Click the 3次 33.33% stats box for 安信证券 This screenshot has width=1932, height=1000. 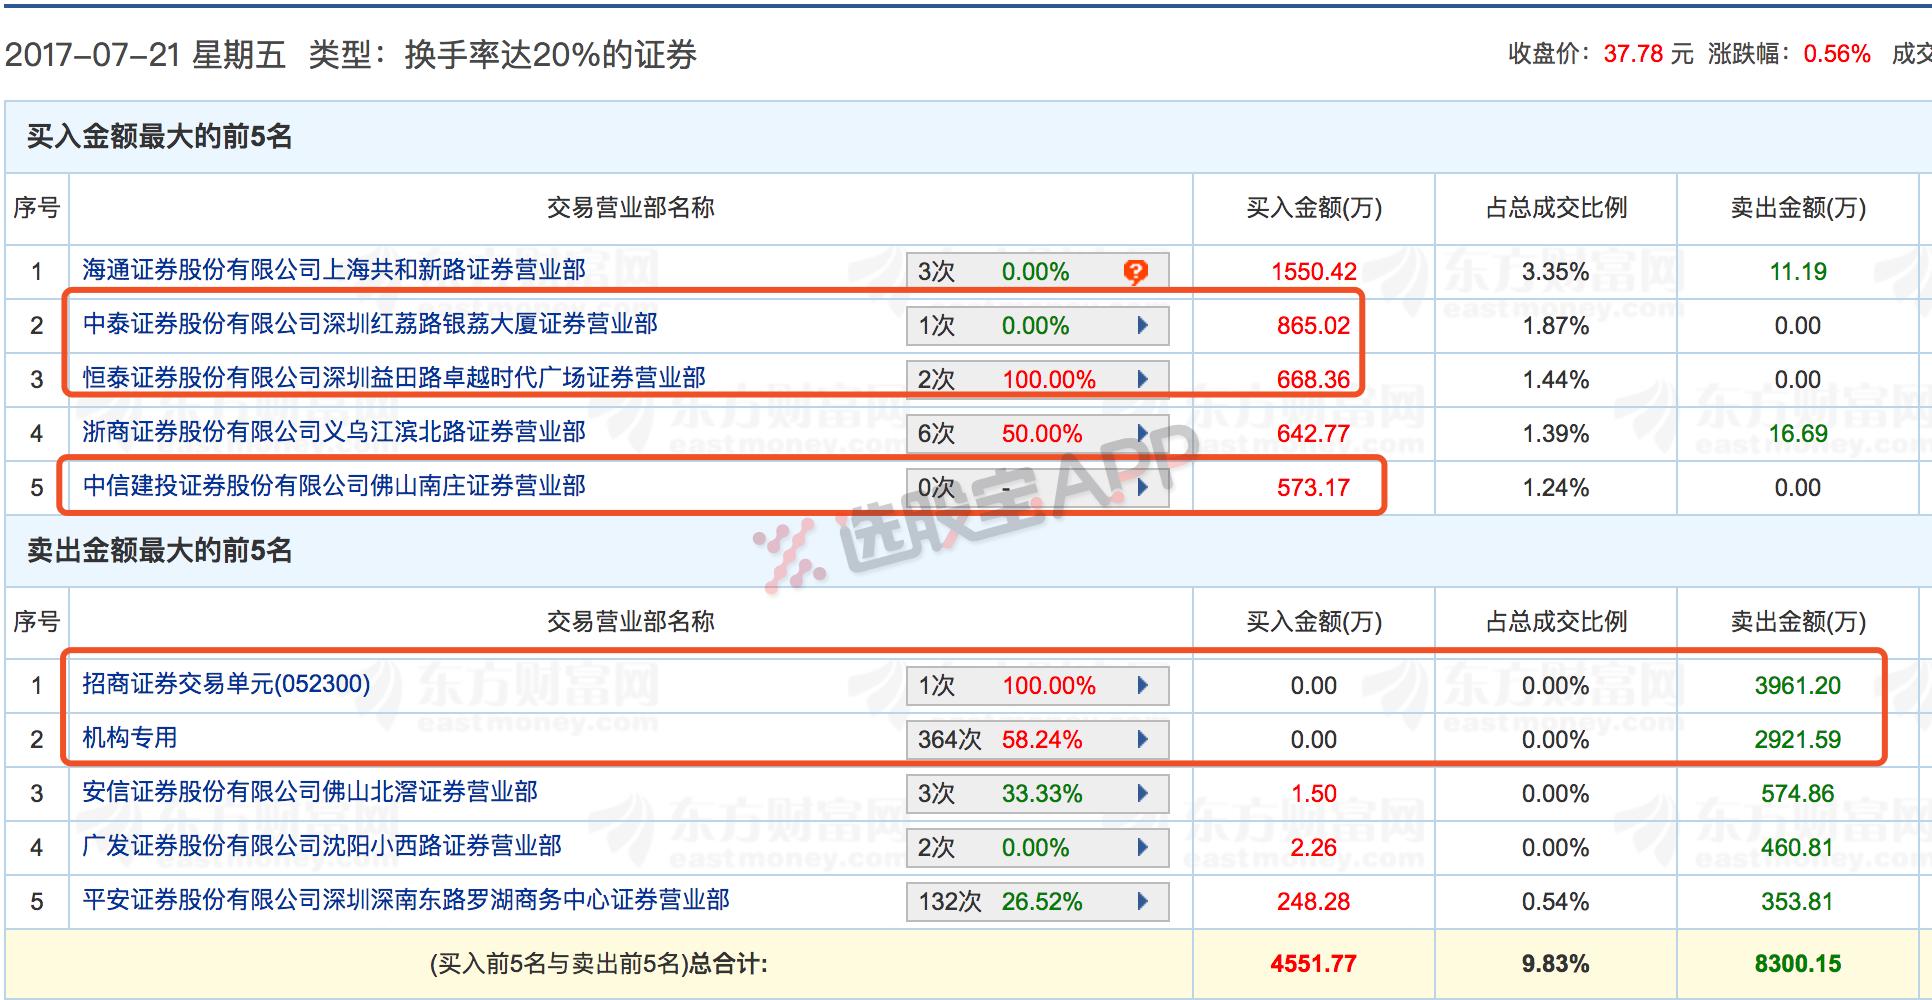(1037, 793)
